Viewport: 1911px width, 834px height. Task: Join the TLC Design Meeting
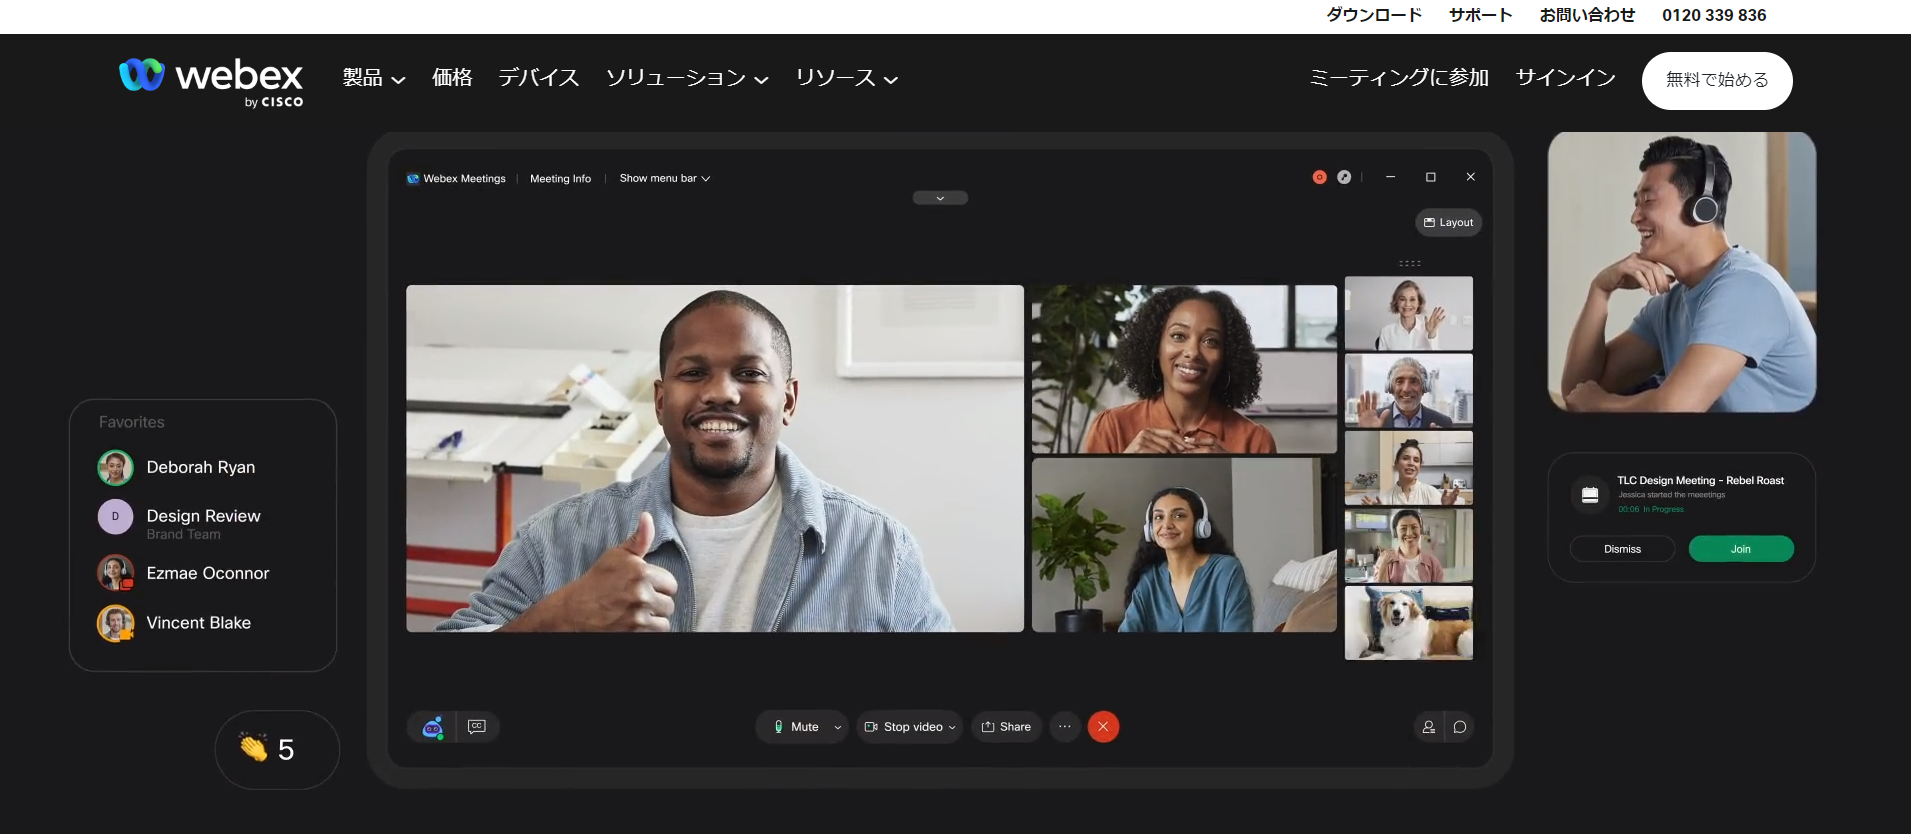tap(1741, 549)
